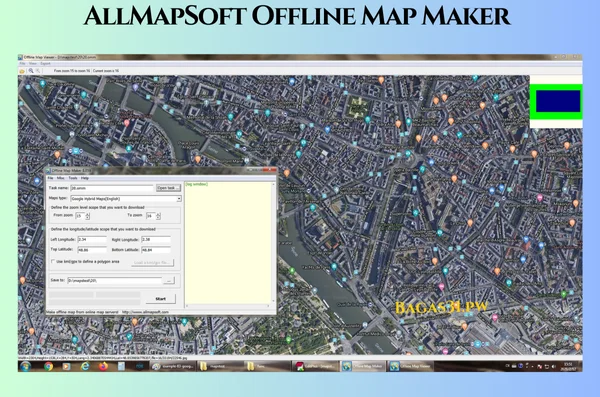Open the Export menu in Offline Map Viewer

point(45,64)
